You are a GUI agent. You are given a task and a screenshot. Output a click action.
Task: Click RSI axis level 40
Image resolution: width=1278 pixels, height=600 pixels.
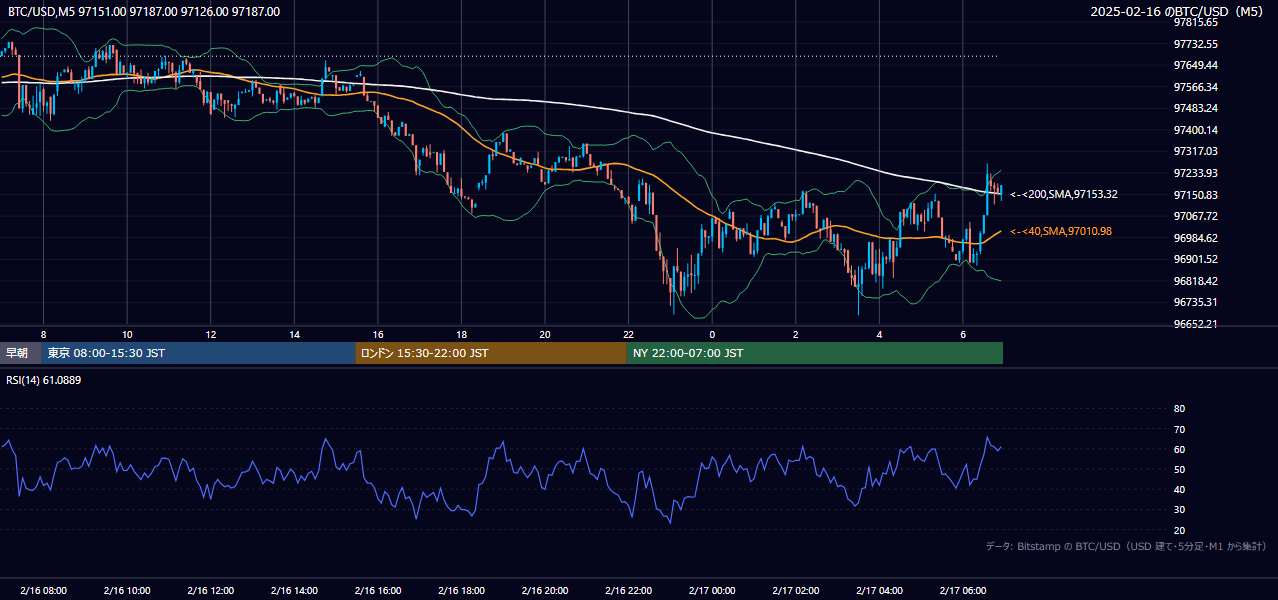pos(1179,489)
